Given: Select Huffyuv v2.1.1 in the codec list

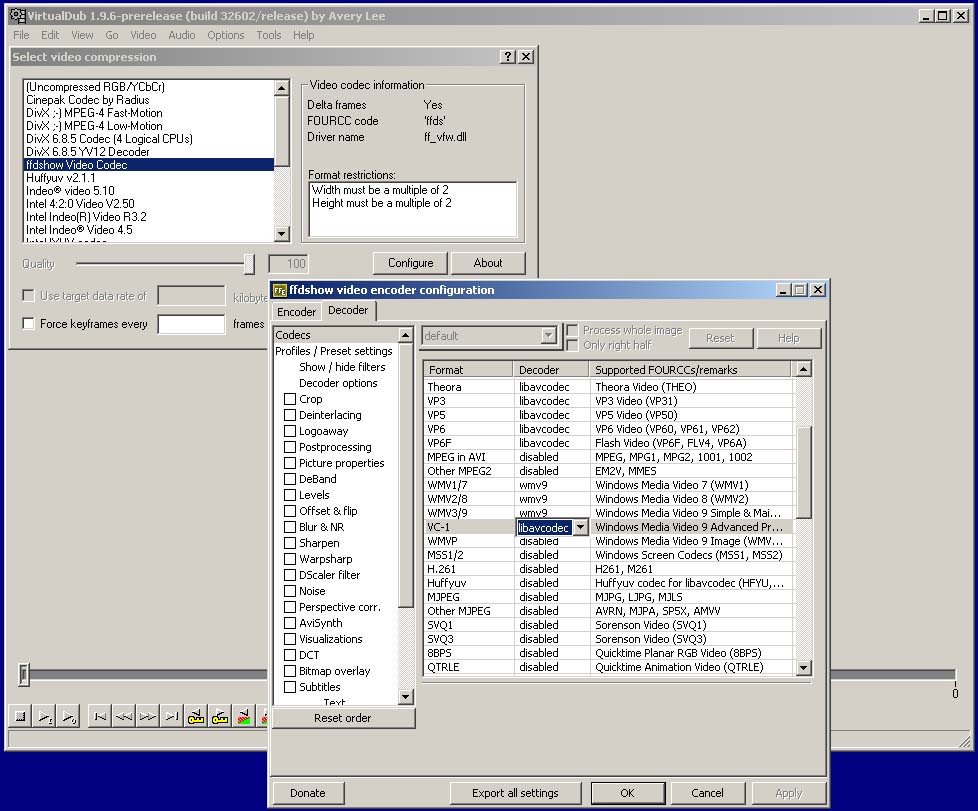Looking at the screenshot, I should (148, 178).
